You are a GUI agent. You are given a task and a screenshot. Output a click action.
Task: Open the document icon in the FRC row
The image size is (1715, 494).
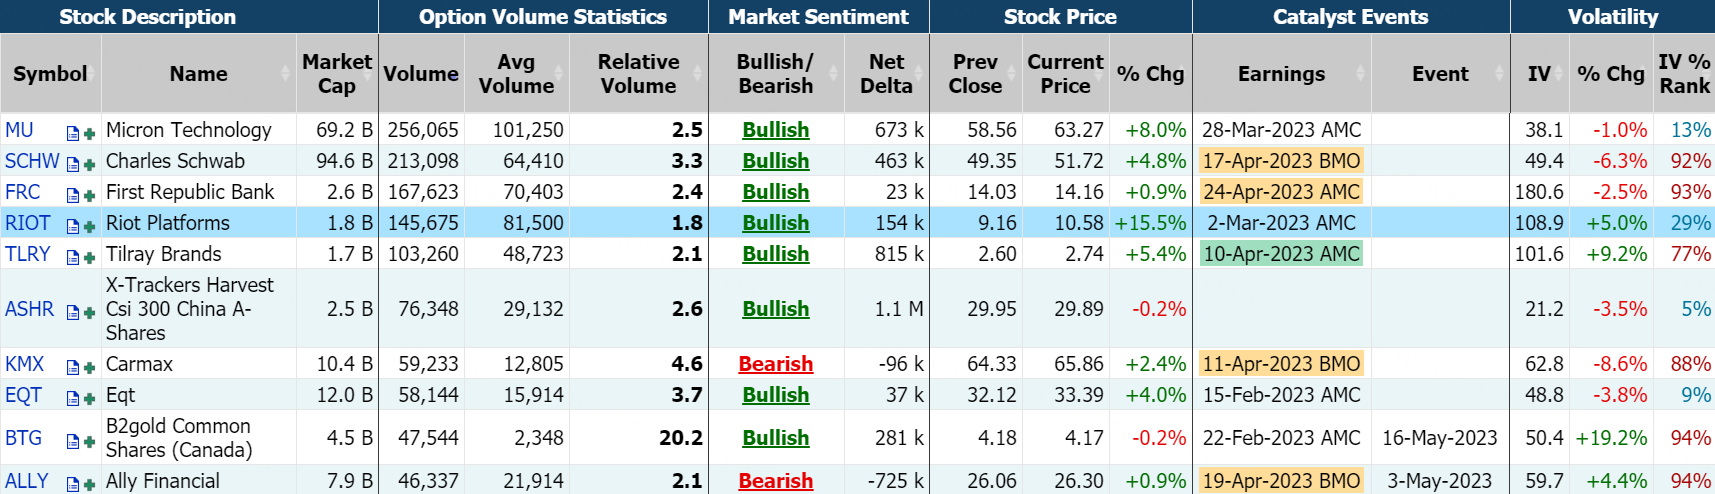click(73, 195)
